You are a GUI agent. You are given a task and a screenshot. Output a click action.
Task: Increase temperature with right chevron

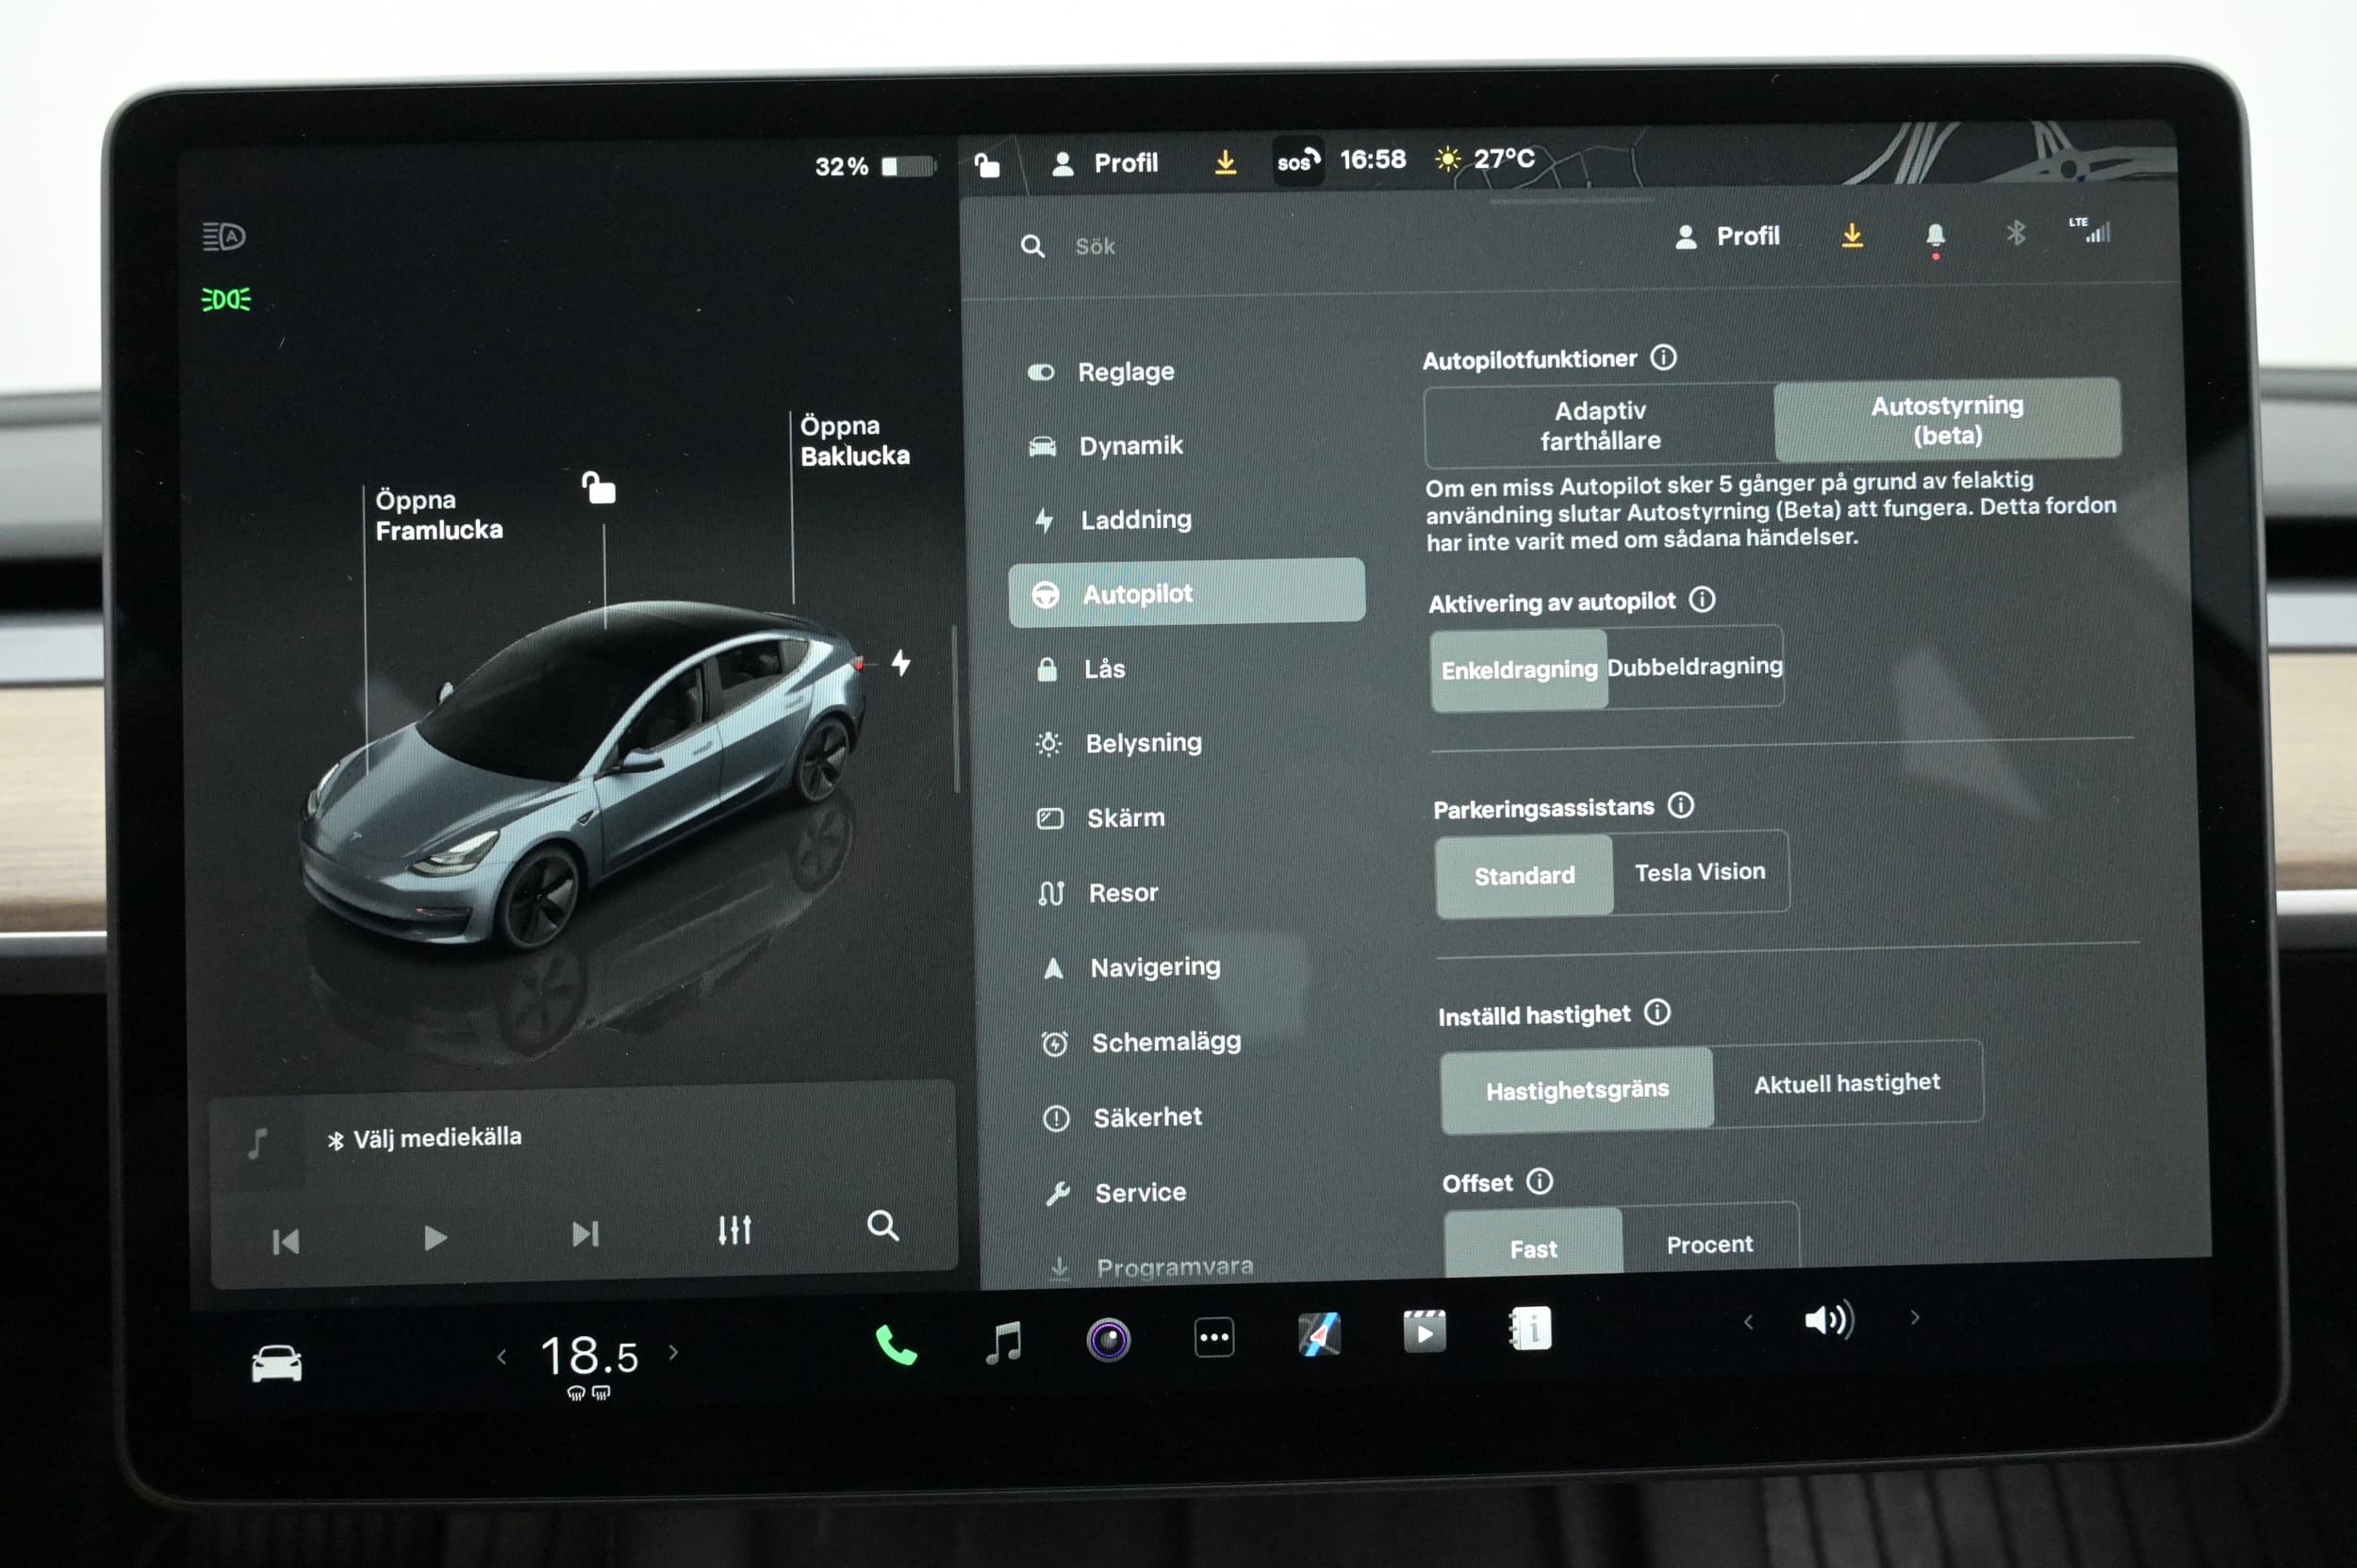(x=674, y=1352)
